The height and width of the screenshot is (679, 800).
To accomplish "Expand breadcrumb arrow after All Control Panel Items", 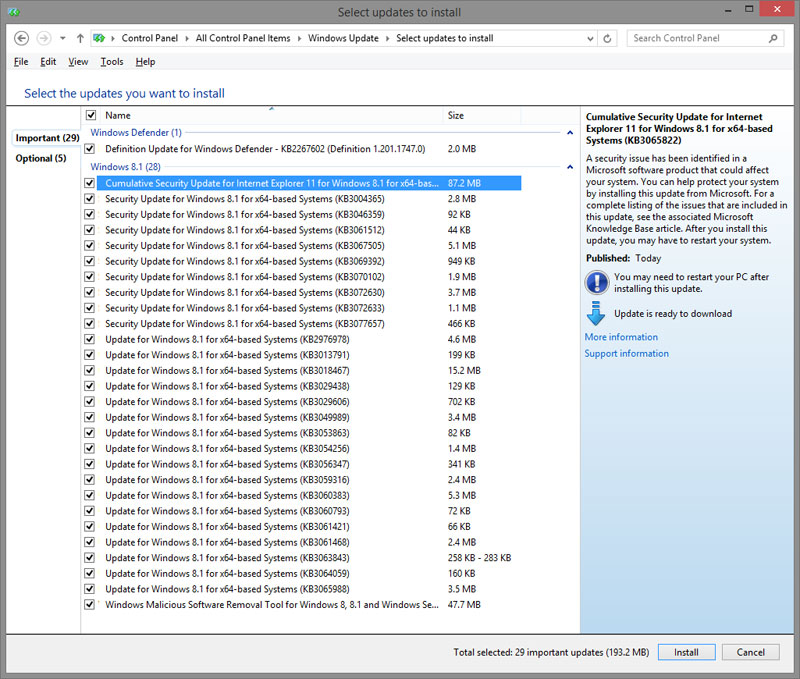I will (x=299, y=38).
